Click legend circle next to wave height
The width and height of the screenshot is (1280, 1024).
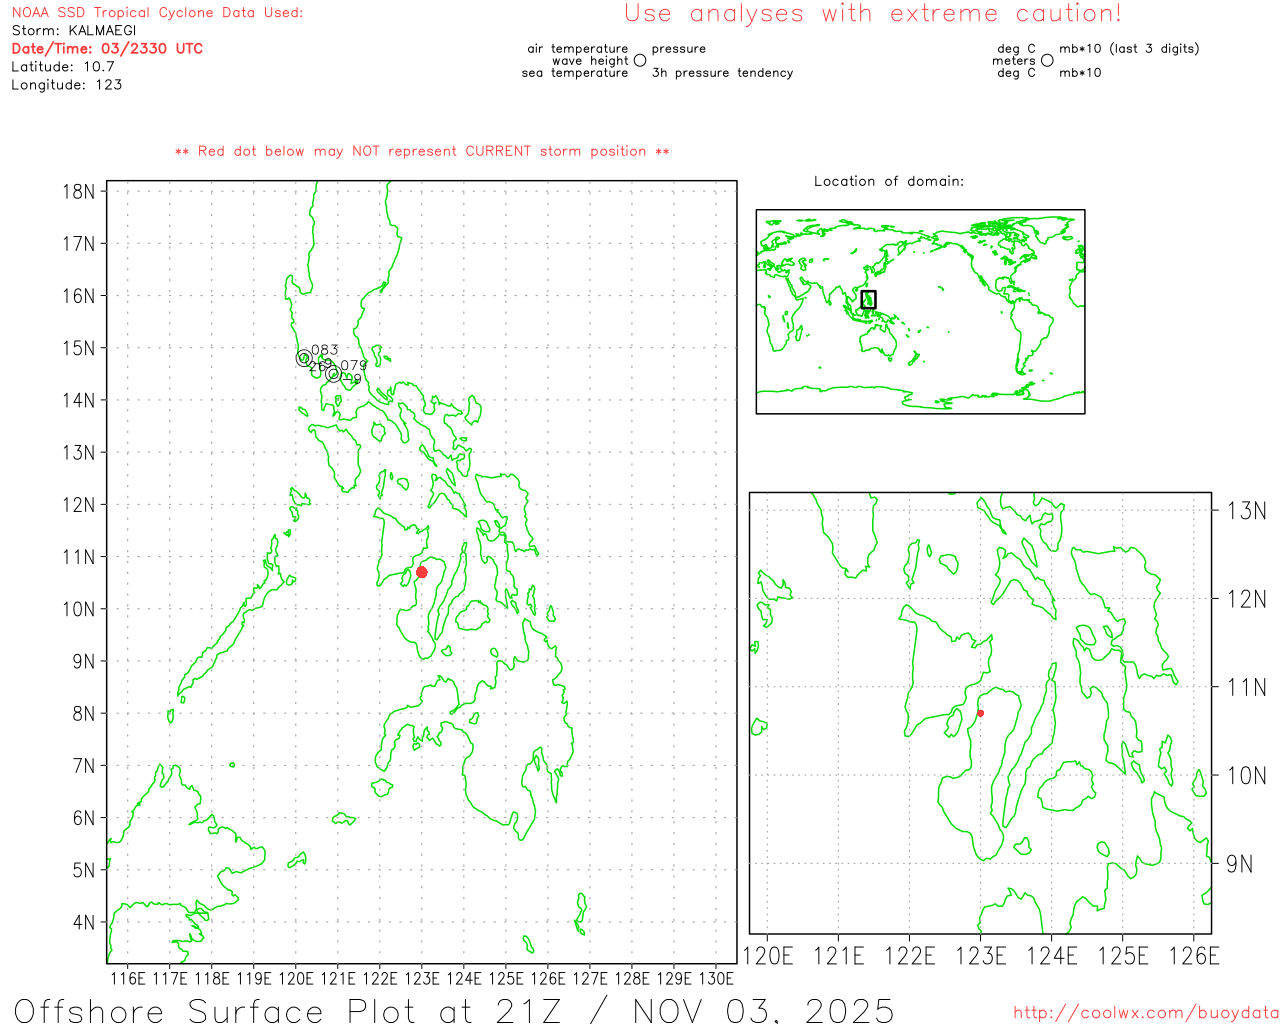click(x=640, y=61)
